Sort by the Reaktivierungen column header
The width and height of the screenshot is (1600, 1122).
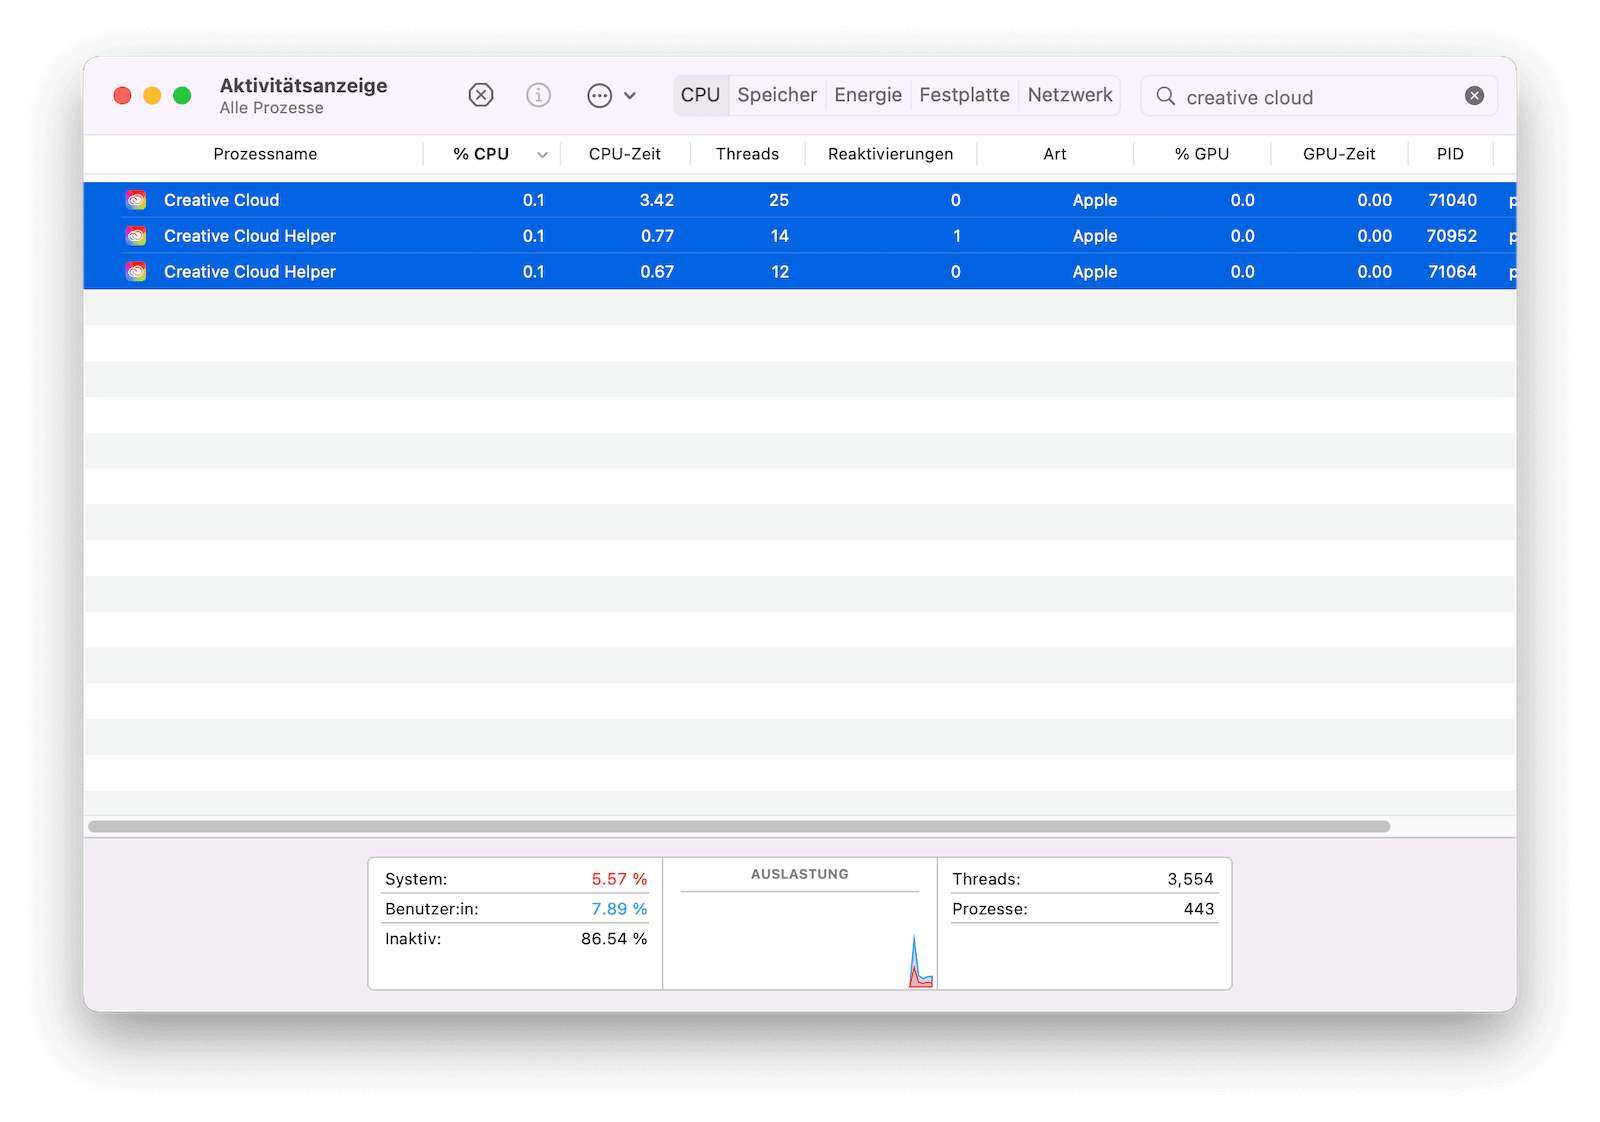[x=890, y=154]
